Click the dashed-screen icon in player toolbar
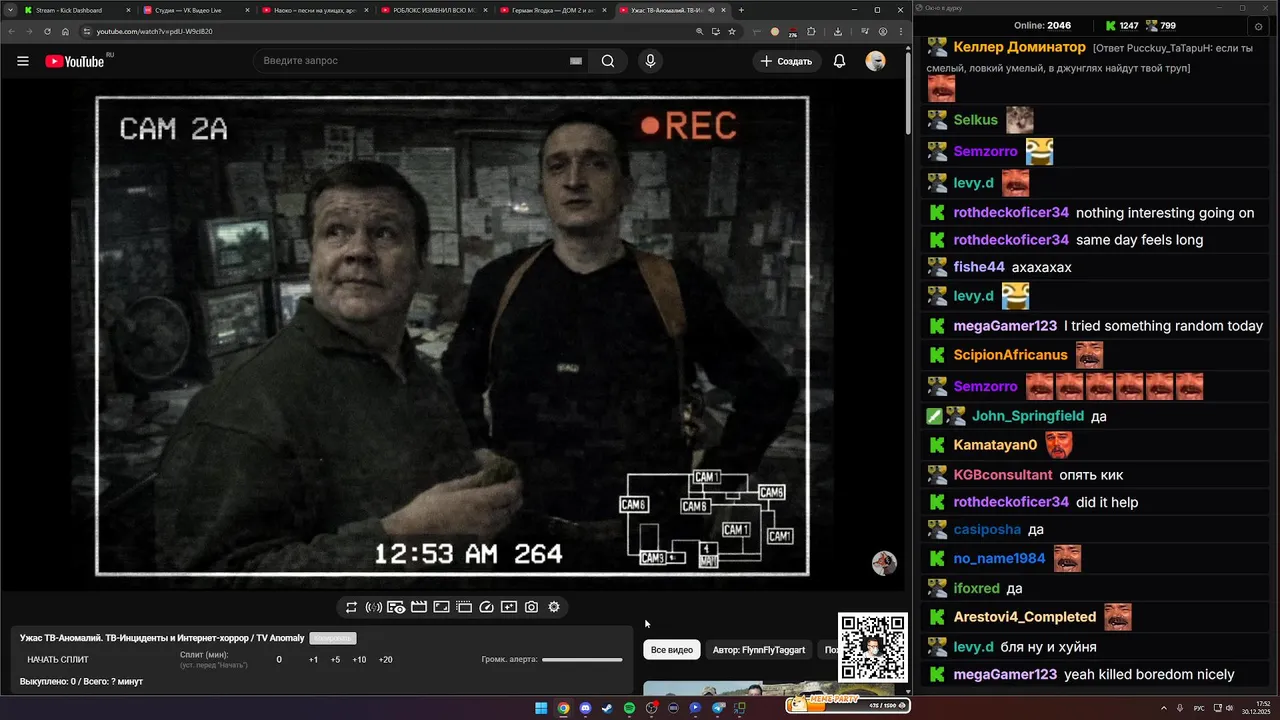 [464, 607]
